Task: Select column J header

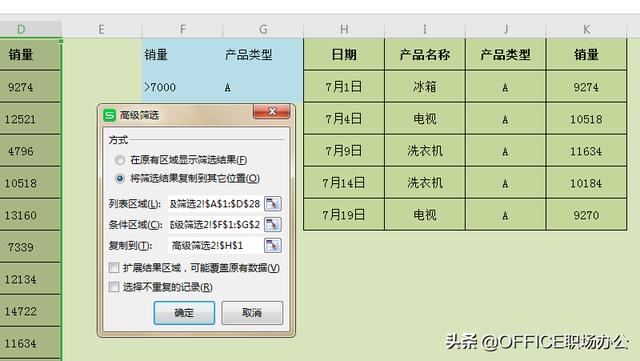Action: 506,29
